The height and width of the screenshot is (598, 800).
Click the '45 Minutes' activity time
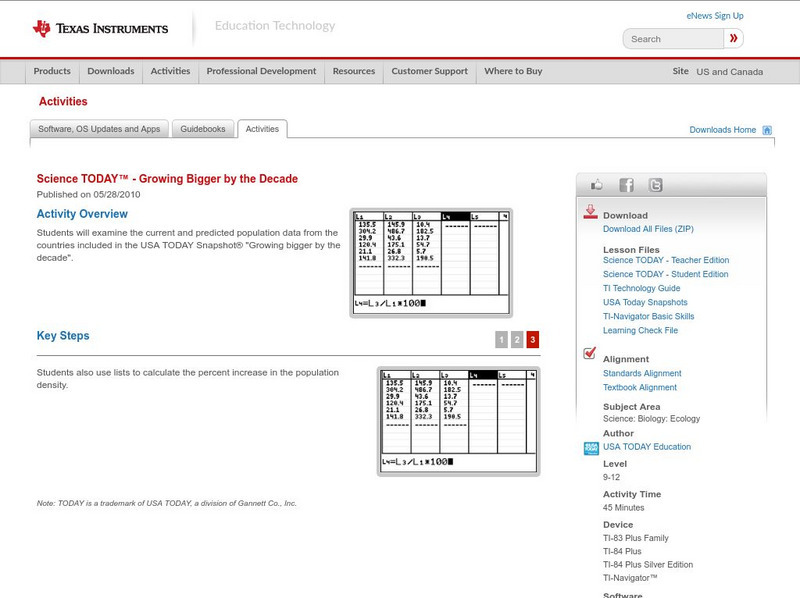point(623,508)
